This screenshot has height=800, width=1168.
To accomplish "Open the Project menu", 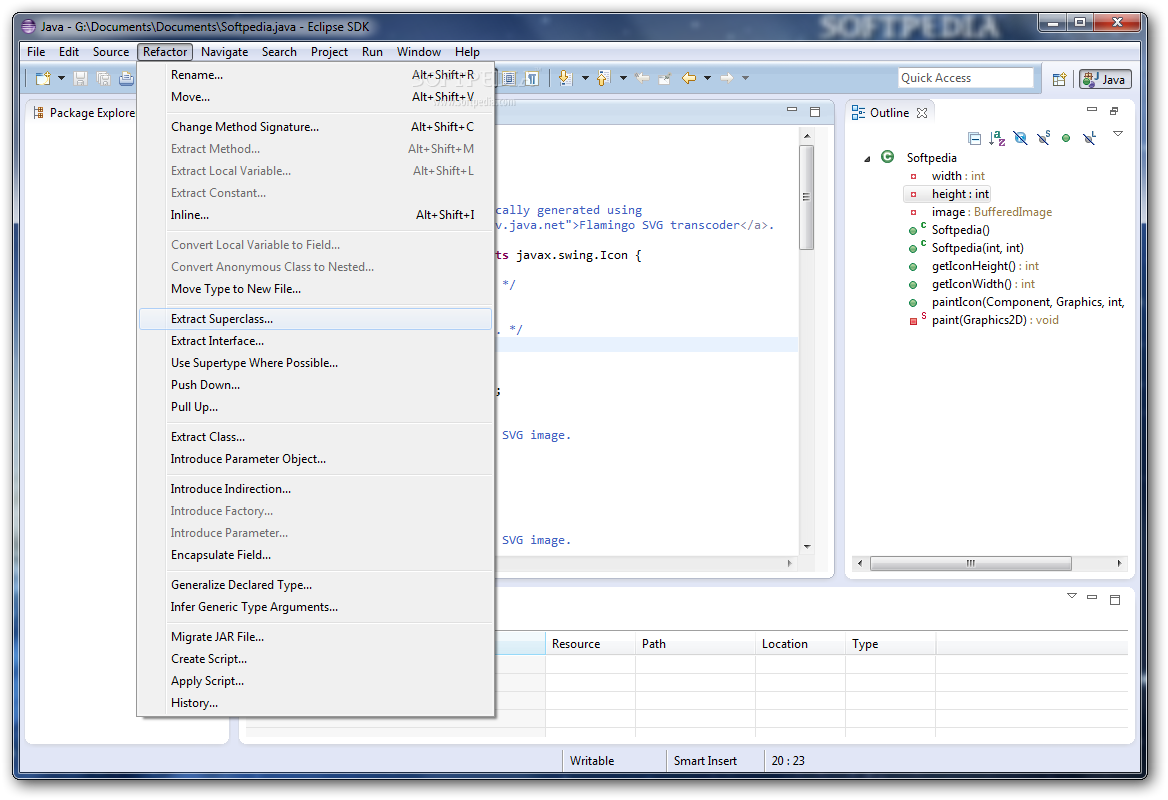I will pos(329,52).
